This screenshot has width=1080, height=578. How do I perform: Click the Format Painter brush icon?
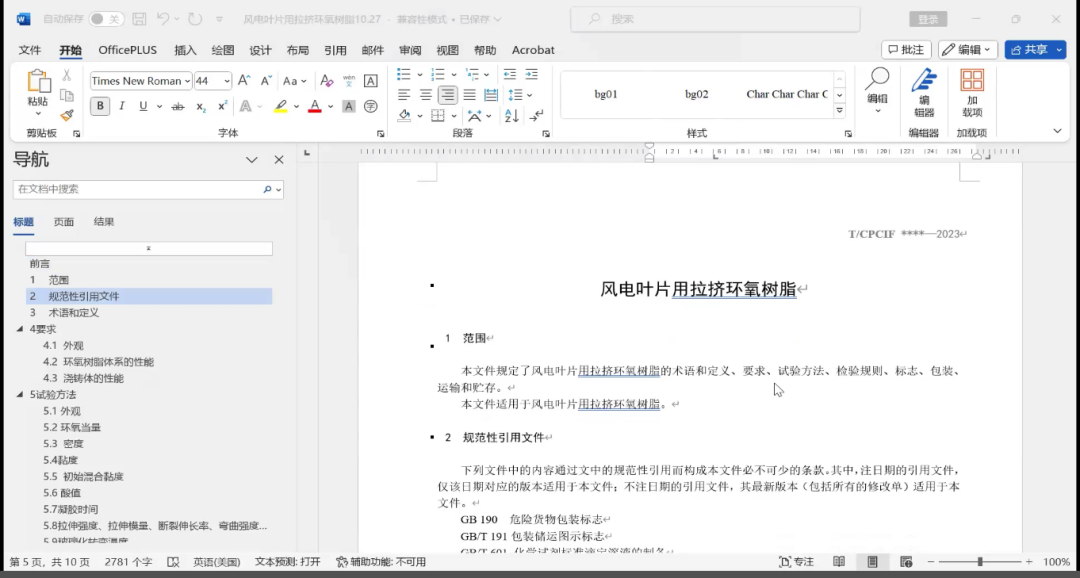67,115
